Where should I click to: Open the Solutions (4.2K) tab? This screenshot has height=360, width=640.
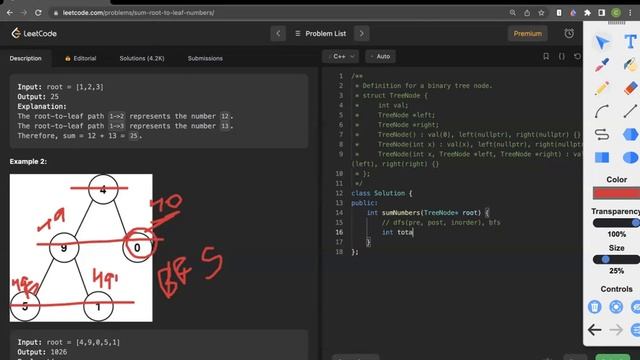pyautogui.click(x=142, y=58)
